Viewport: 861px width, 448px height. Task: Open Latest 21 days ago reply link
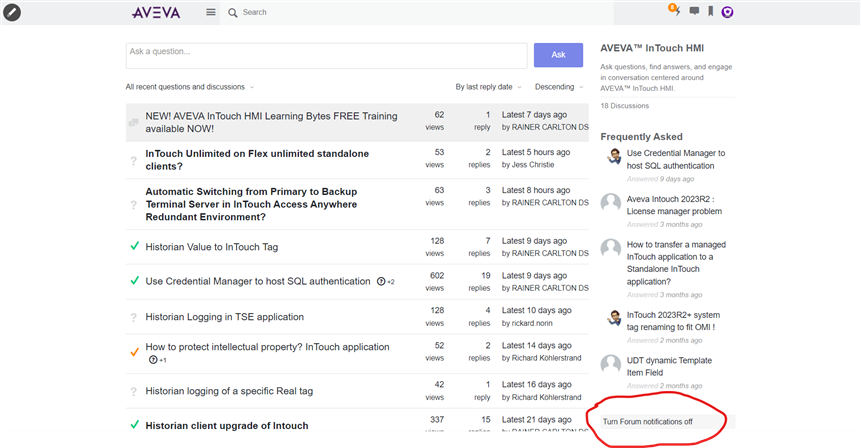(536, 419)
